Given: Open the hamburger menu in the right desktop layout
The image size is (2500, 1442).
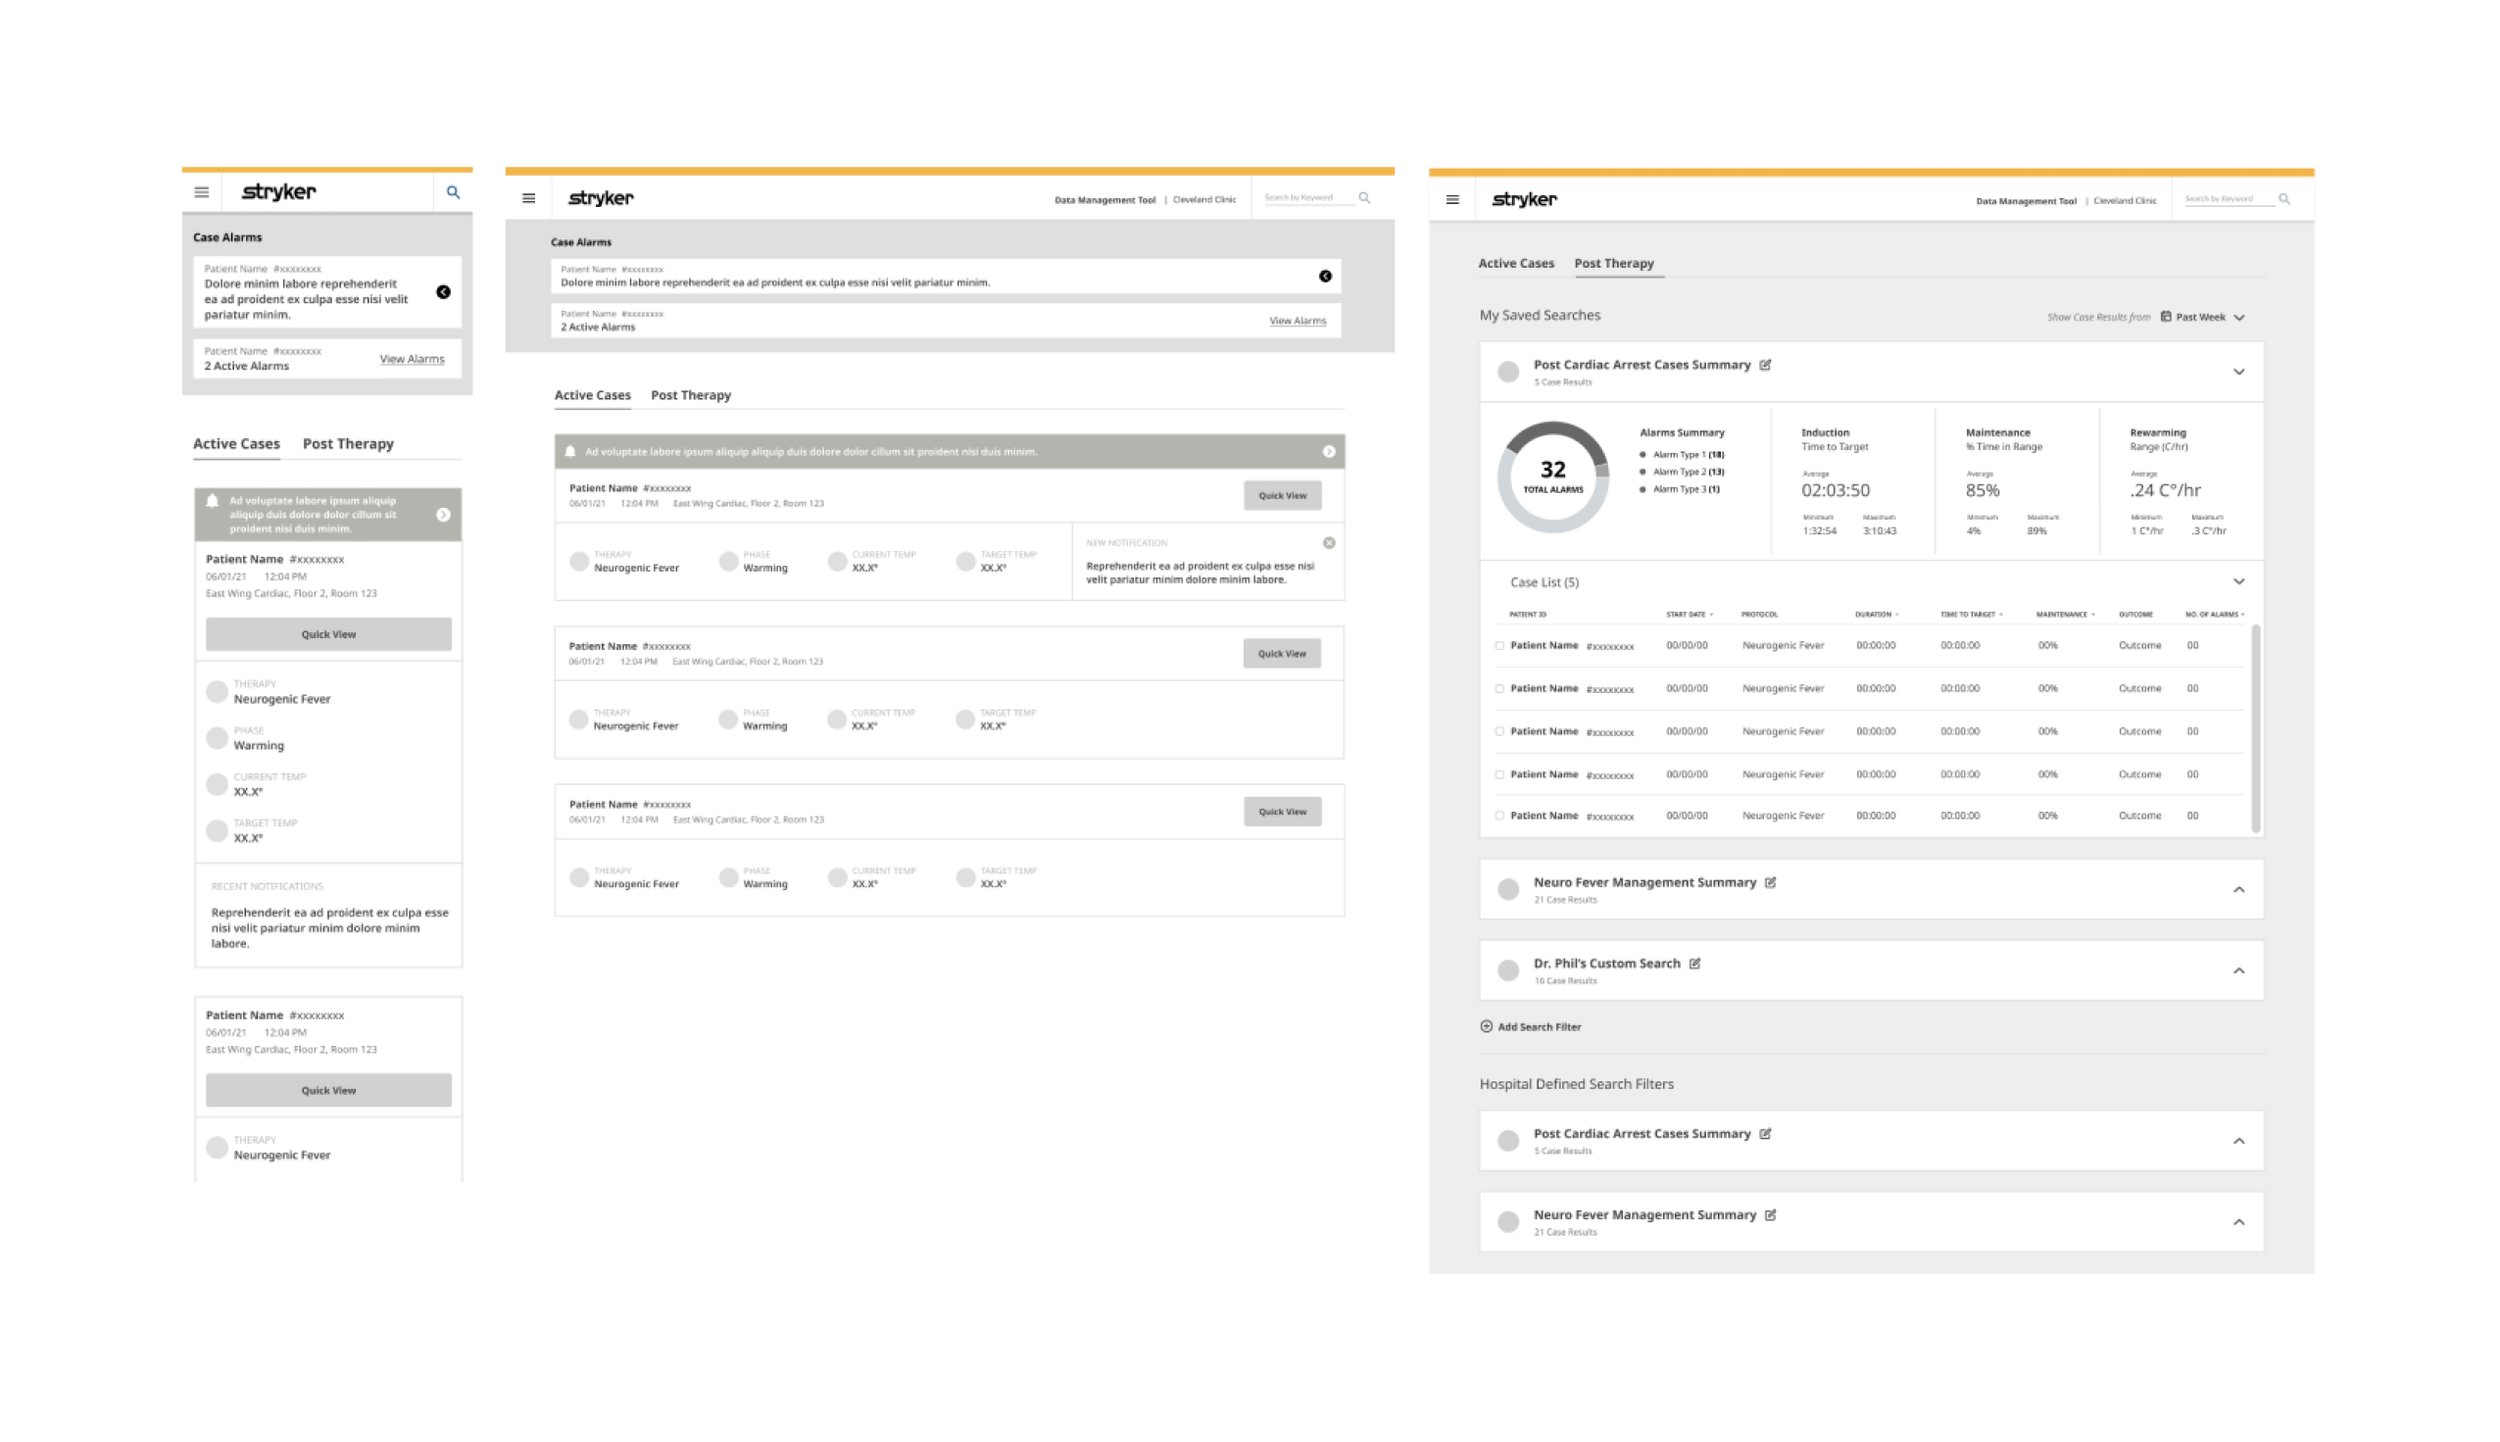Looking at the screenshot, I should click(1453, 200).
